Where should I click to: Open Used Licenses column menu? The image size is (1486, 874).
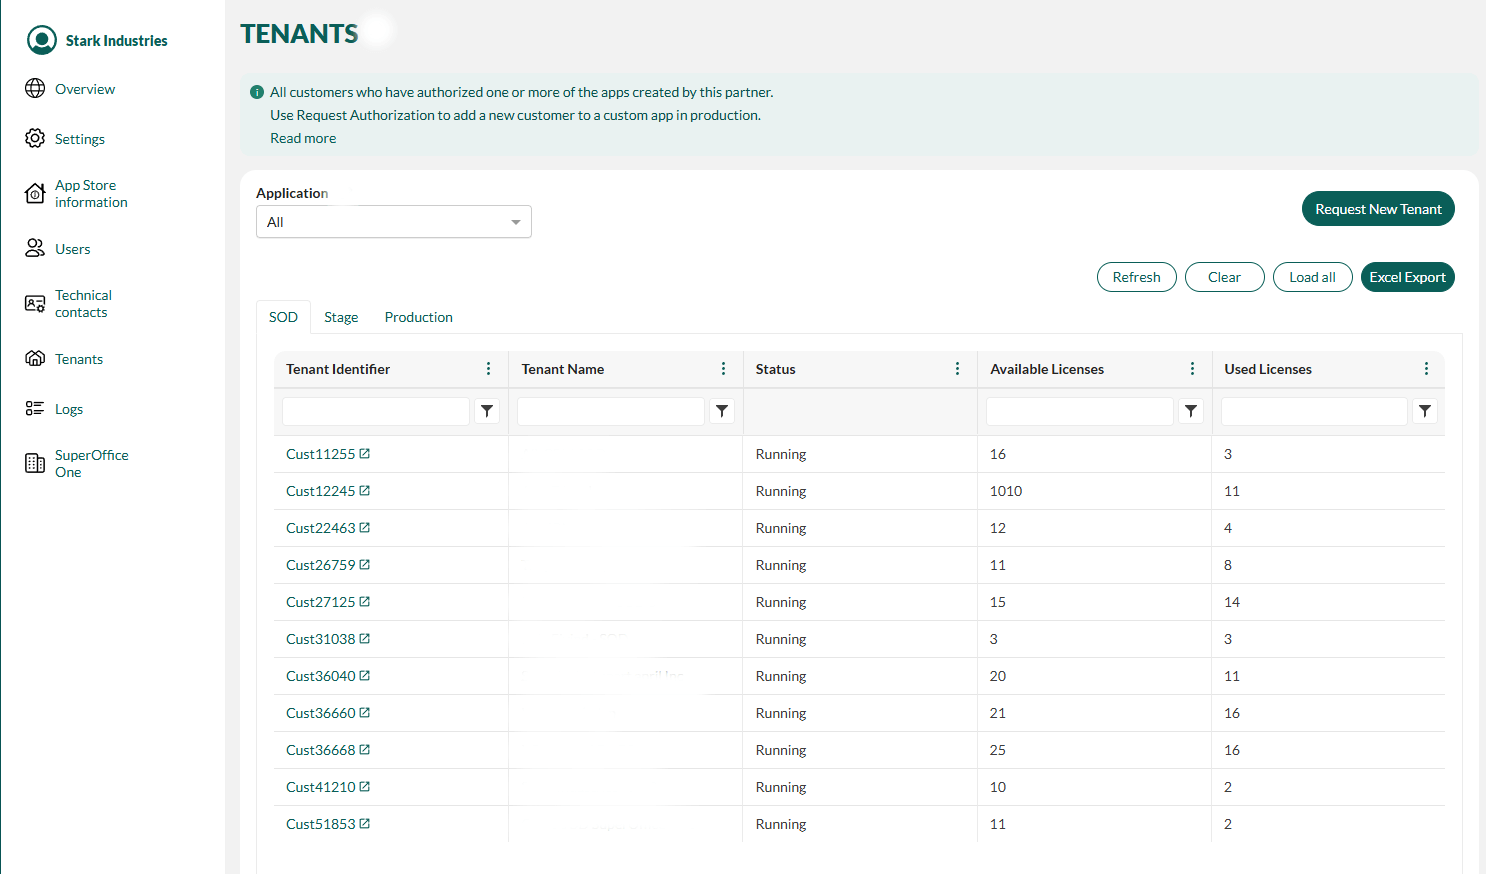point(1427,369)
